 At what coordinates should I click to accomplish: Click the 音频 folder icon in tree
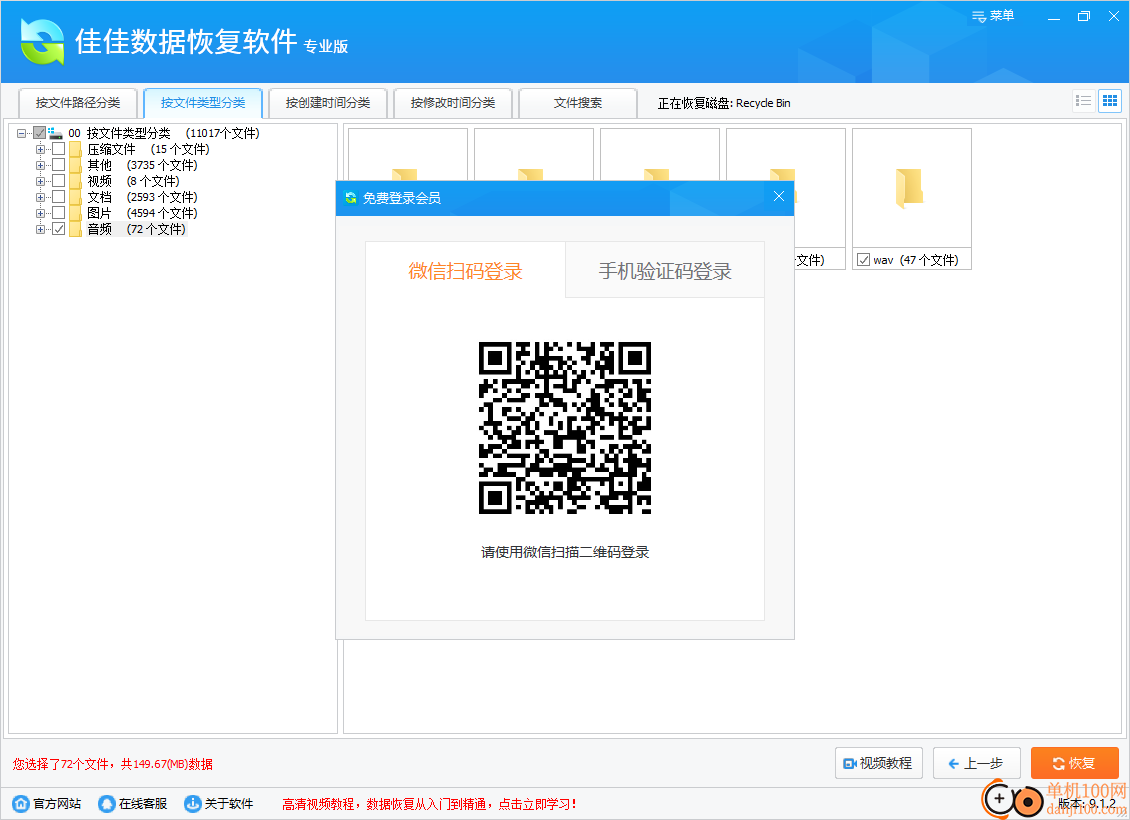[75, 229]
